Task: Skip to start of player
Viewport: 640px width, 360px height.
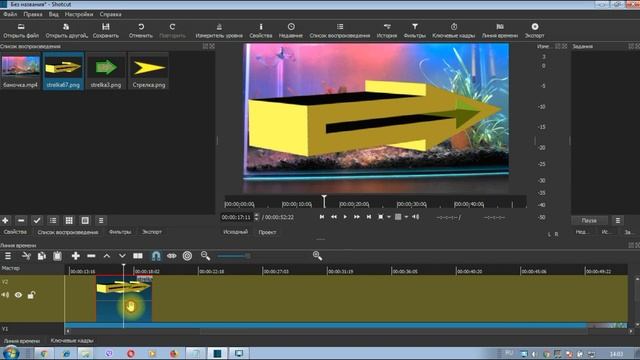Action: click(x=322, y=217)
